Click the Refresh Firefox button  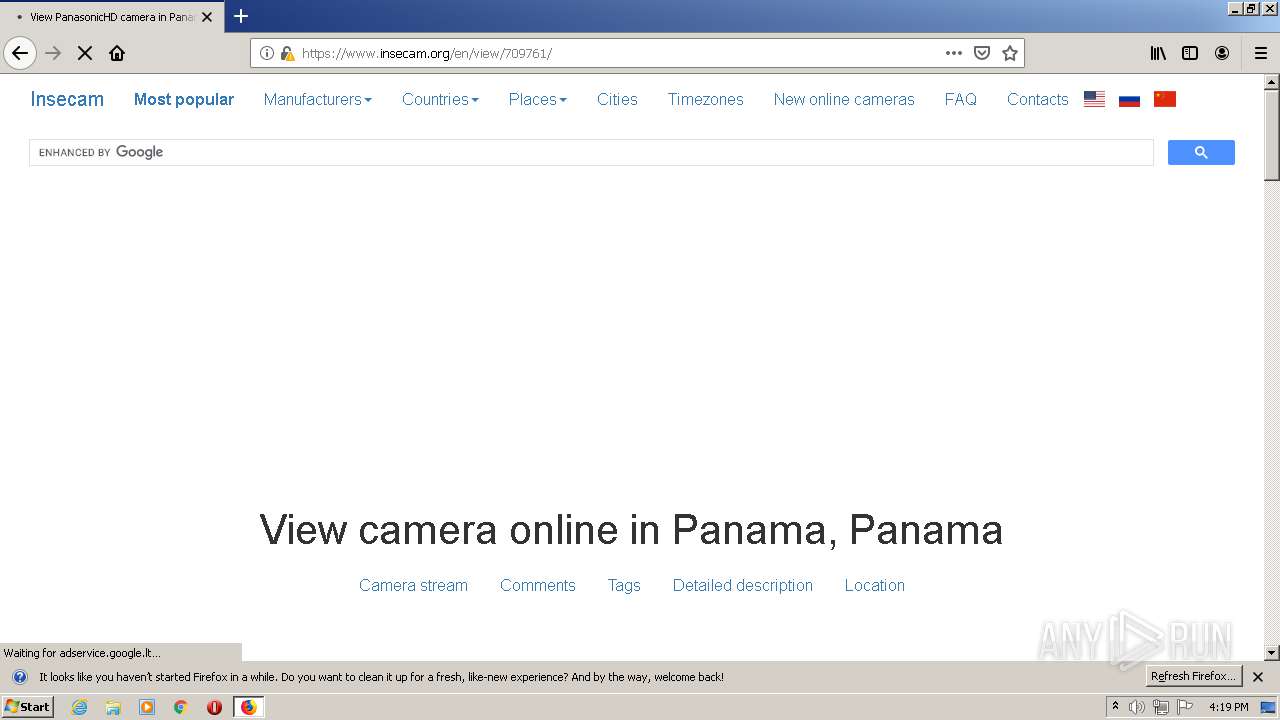coord(1193,676)
